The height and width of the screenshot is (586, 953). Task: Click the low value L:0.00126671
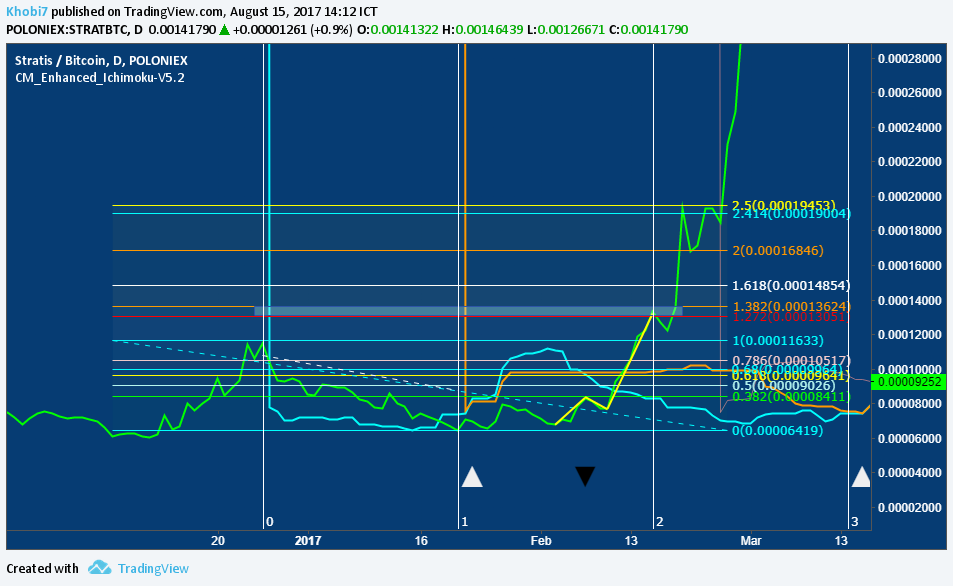pyautogui.click(x=565, y=29)
